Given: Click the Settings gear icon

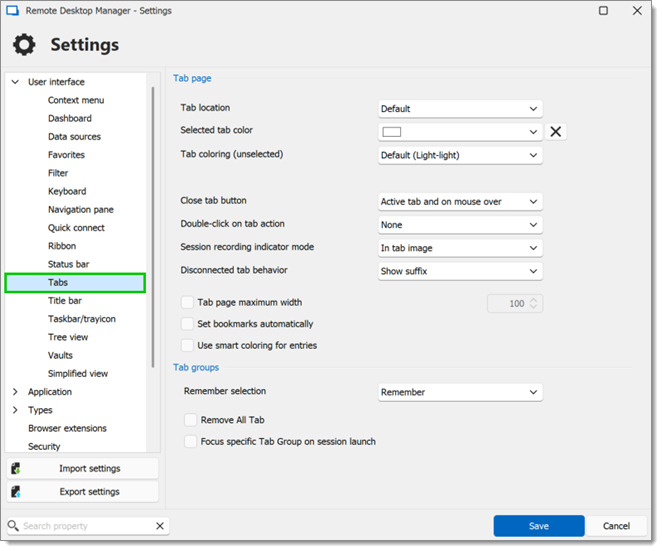Looking at the screenshot, I should click(24, 45).
